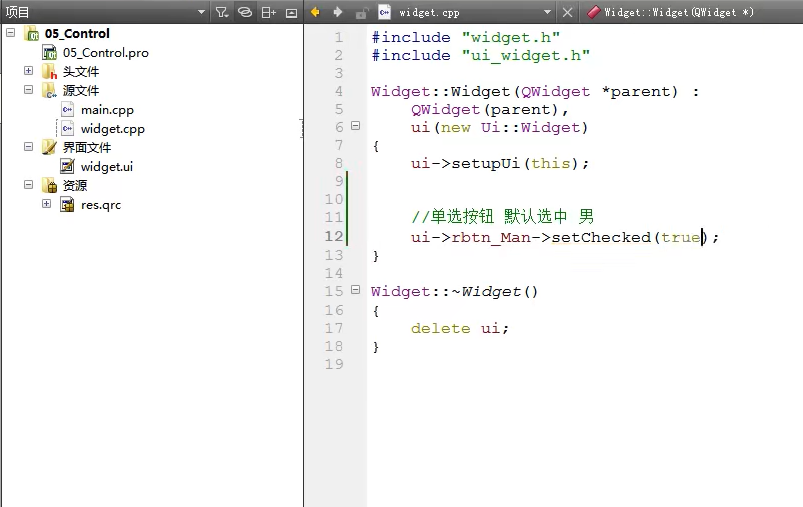
Task: Click the resources folder lock icon
Action: coord(50,185)
